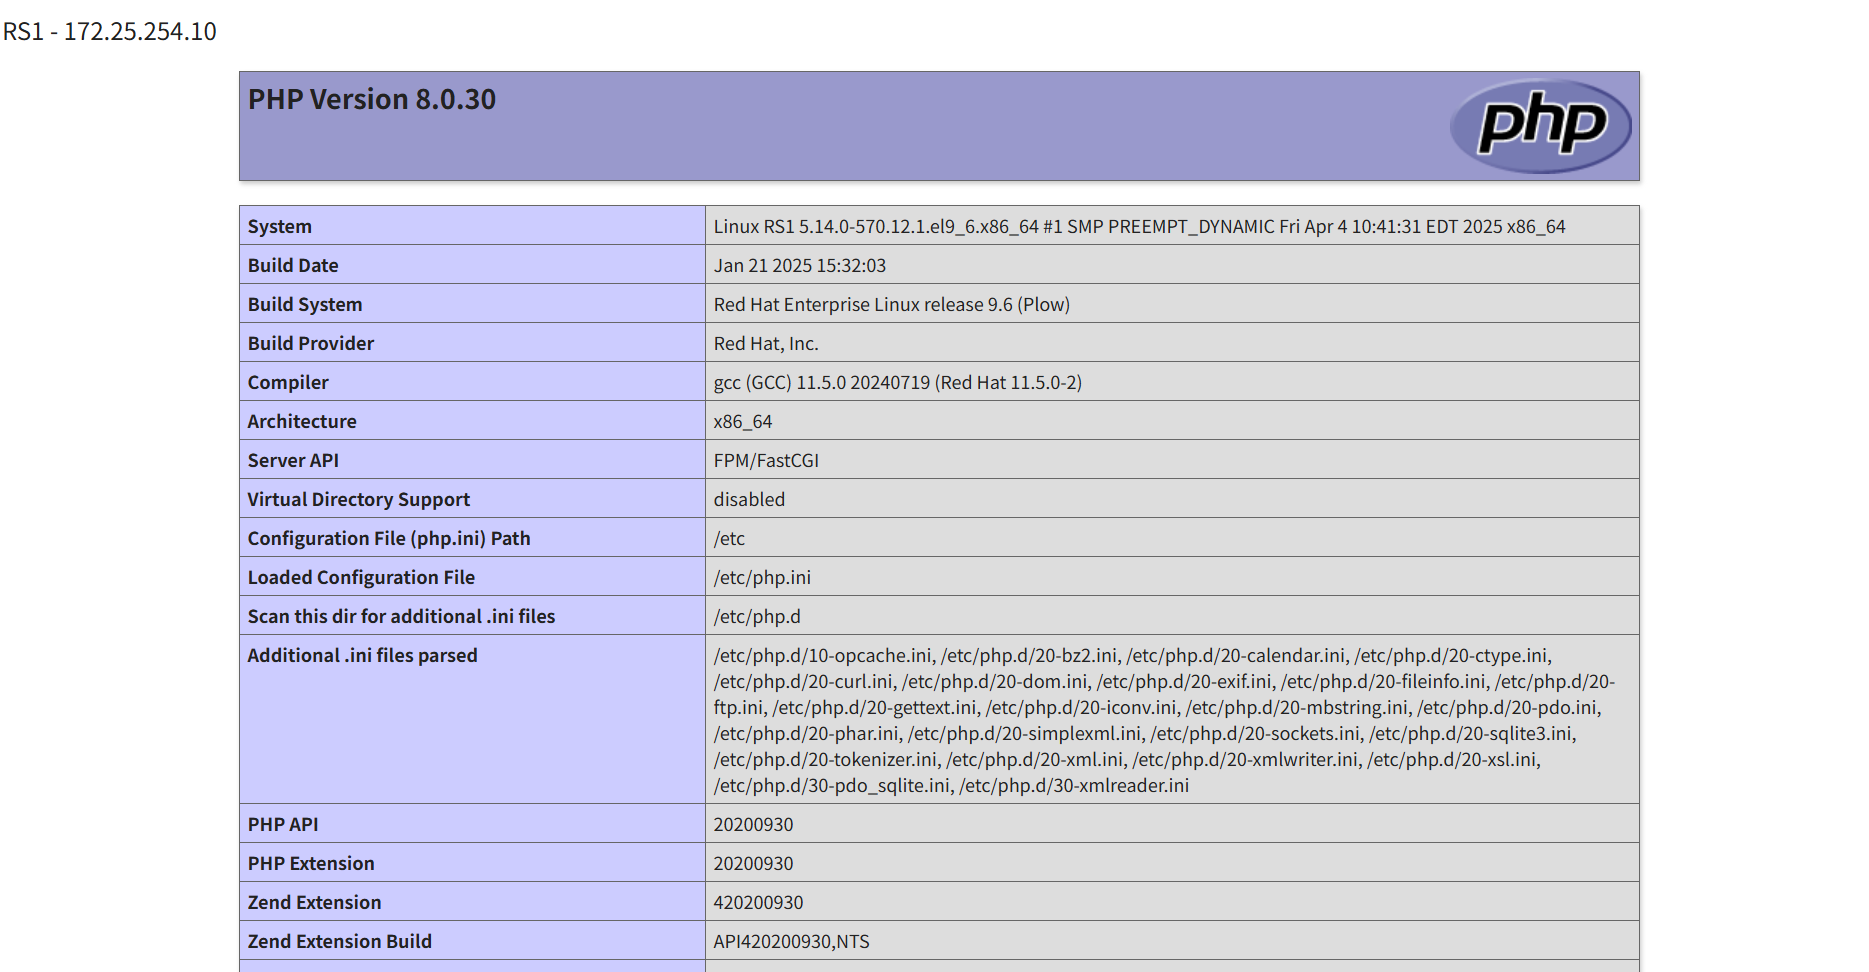
Task: Select the 'PHP Version 8.0.30' heading
Action: click(x=372, y=100)
